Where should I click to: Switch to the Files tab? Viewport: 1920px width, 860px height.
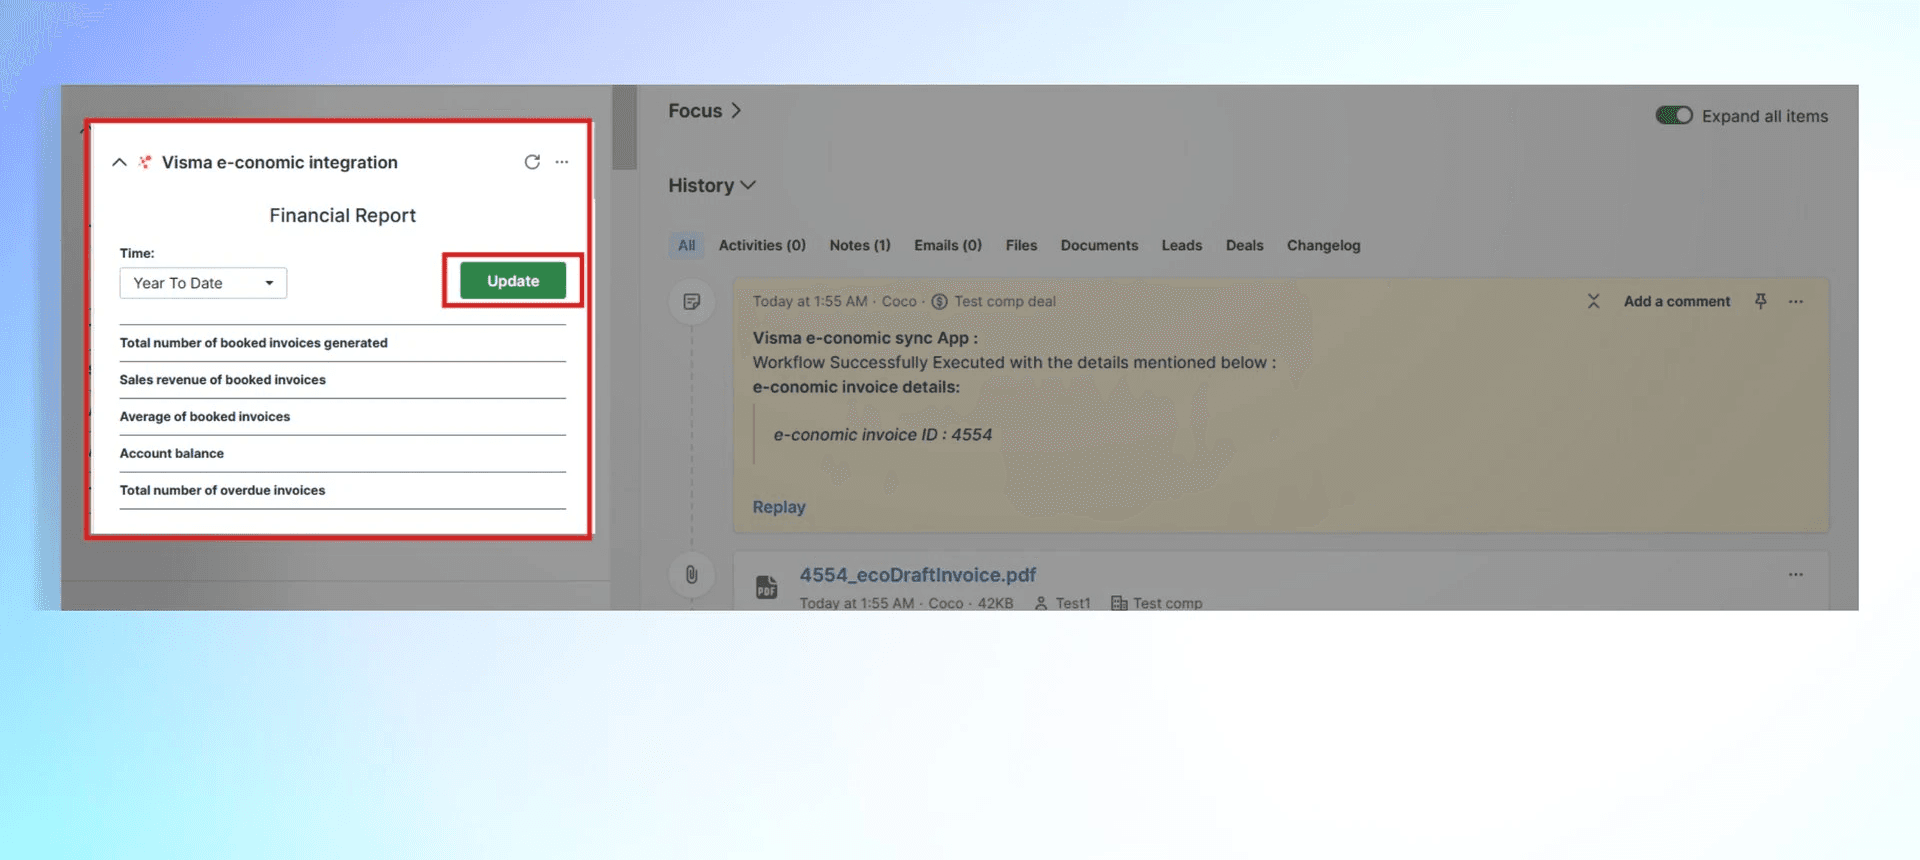point(1021,245)
